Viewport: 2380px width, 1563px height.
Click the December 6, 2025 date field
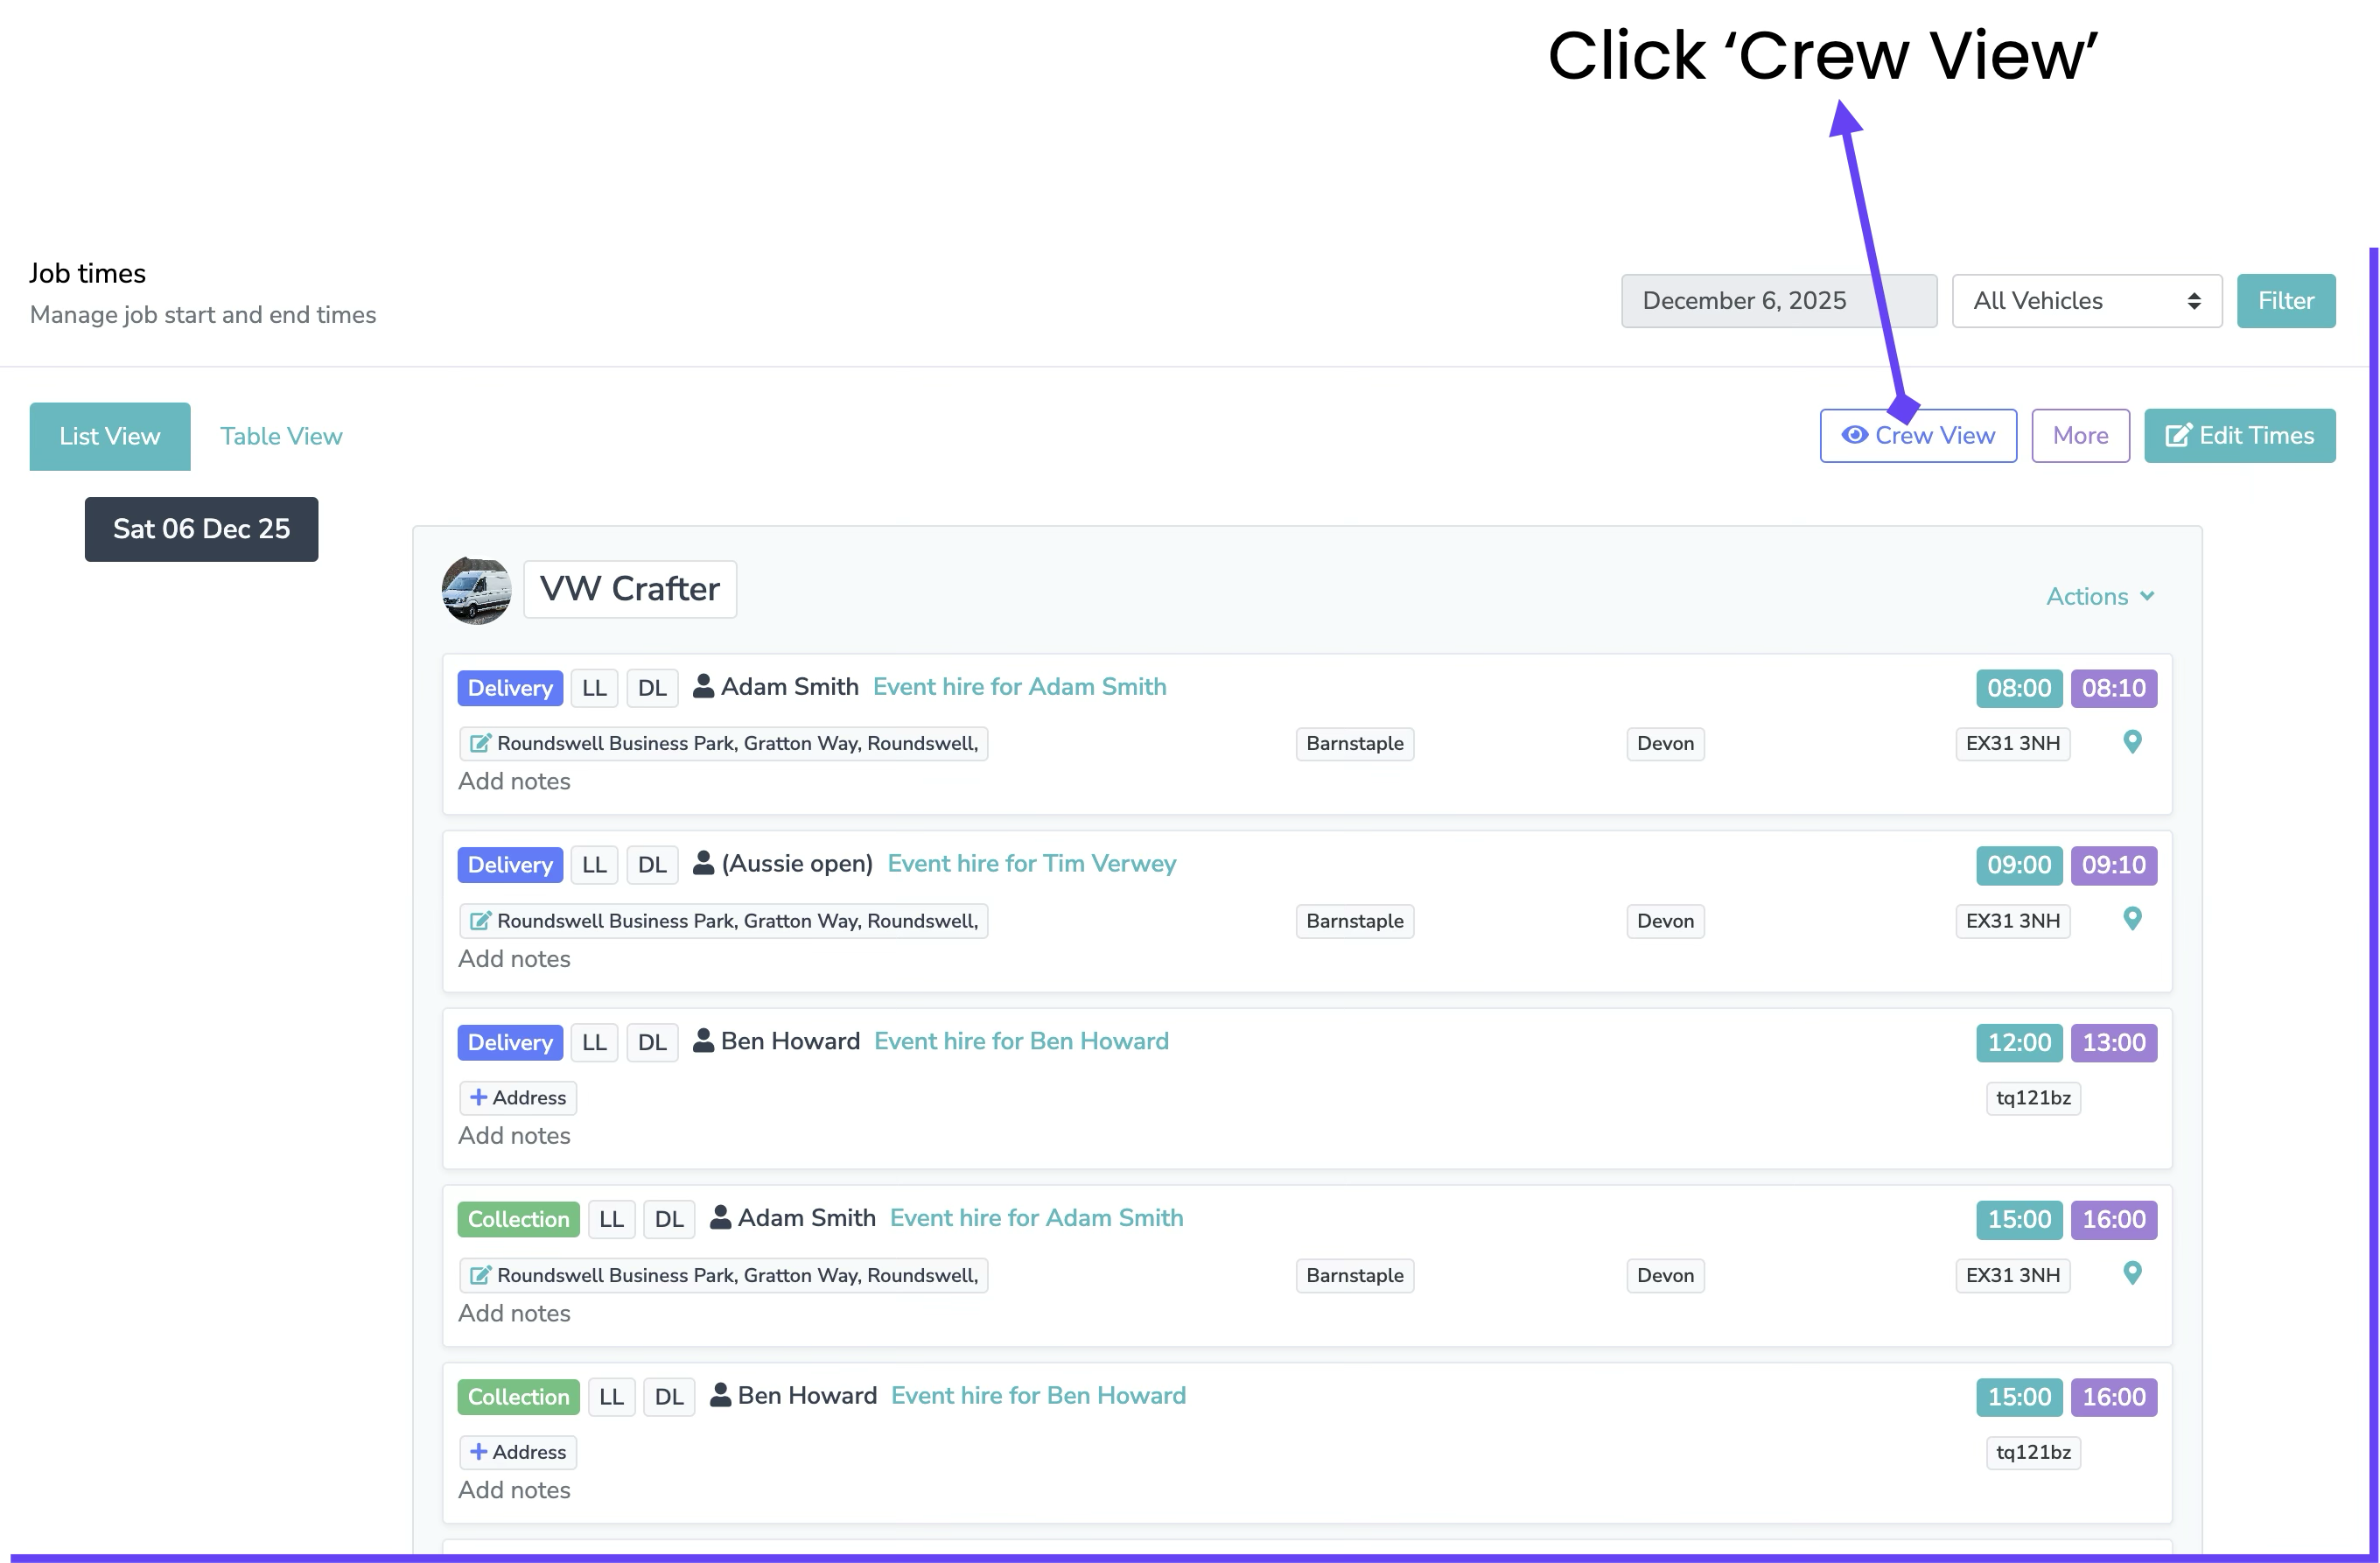(1778, 301)
